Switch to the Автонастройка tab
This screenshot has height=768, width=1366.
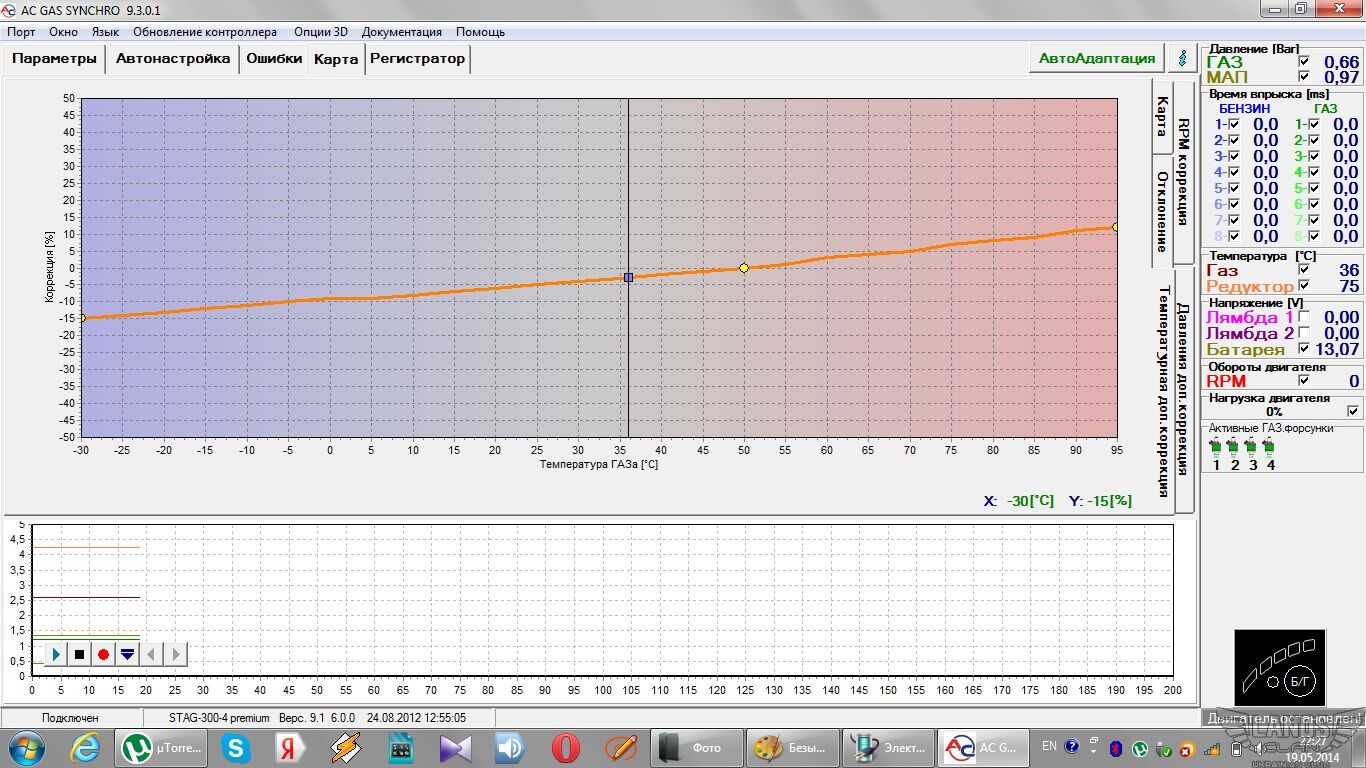point(173,58)
